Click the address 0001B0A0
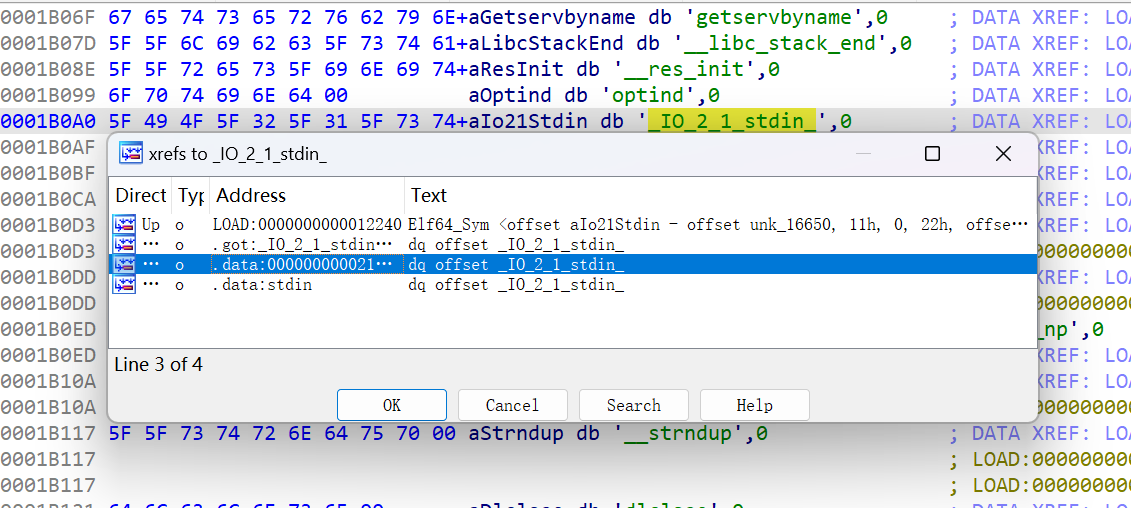Screen dimensions: 1131x508 click(48, 121)
